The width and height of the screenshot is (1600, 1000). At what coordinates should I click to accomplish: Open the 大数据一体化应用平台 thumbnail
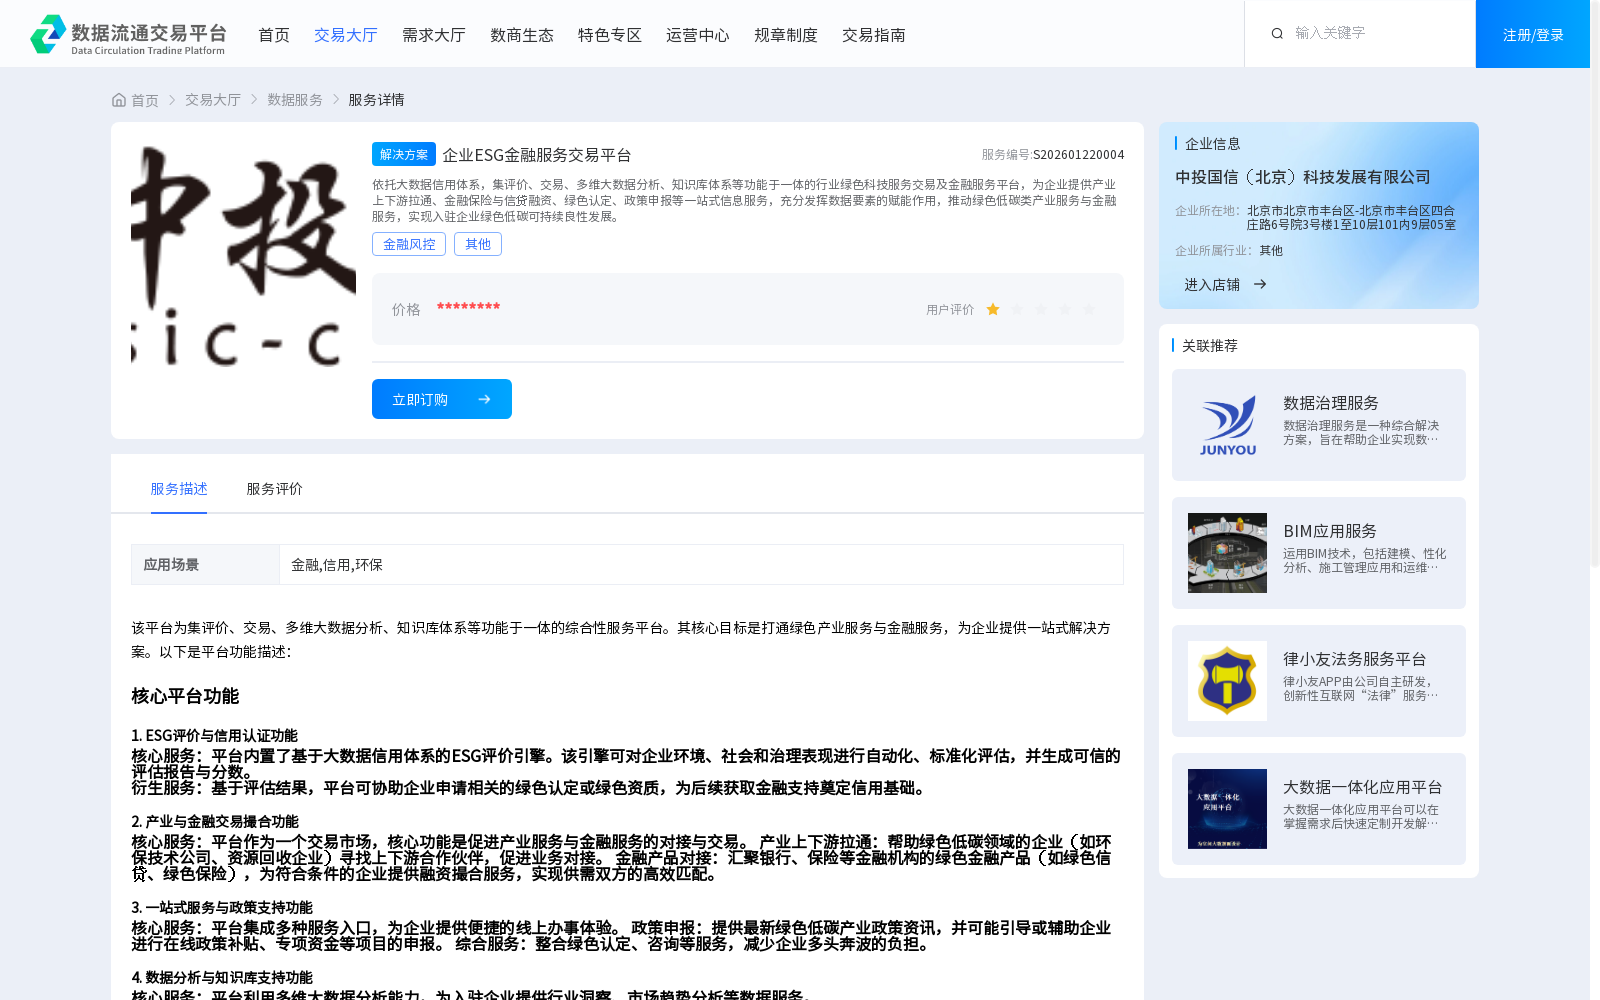1227,809
